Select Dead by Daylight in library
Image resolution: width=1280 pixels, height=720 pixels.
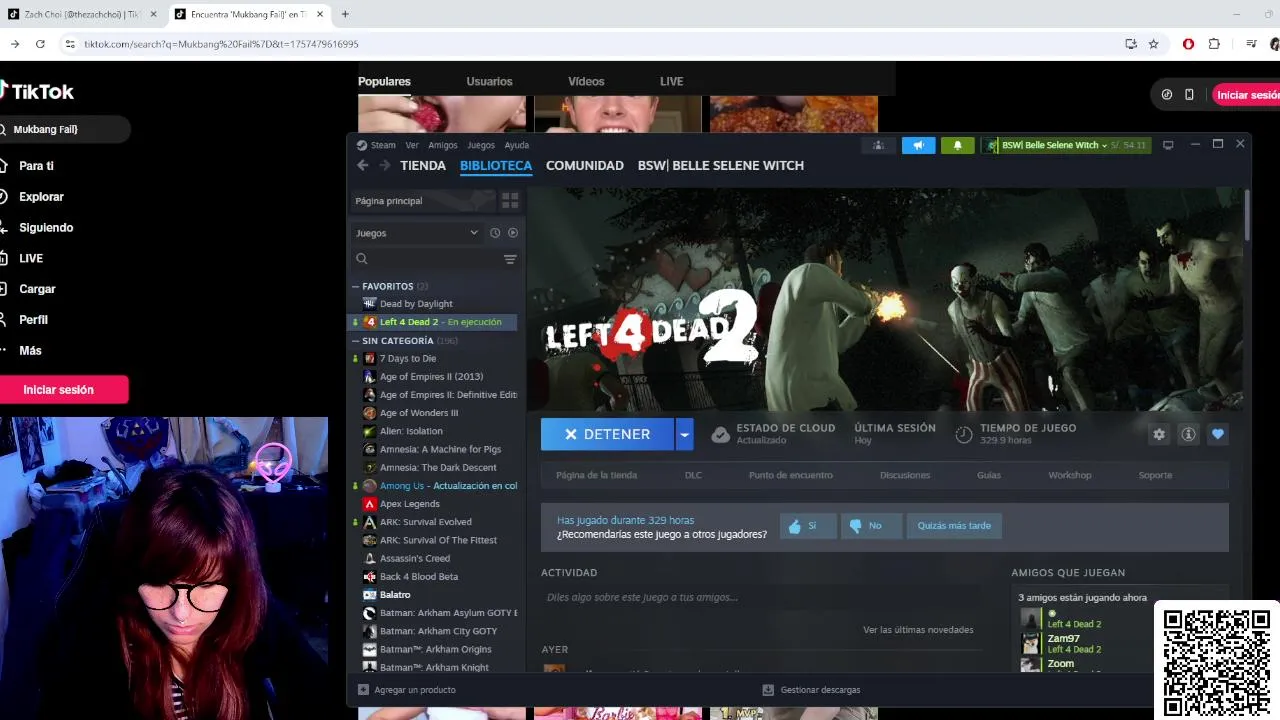(x=416, y=304)
